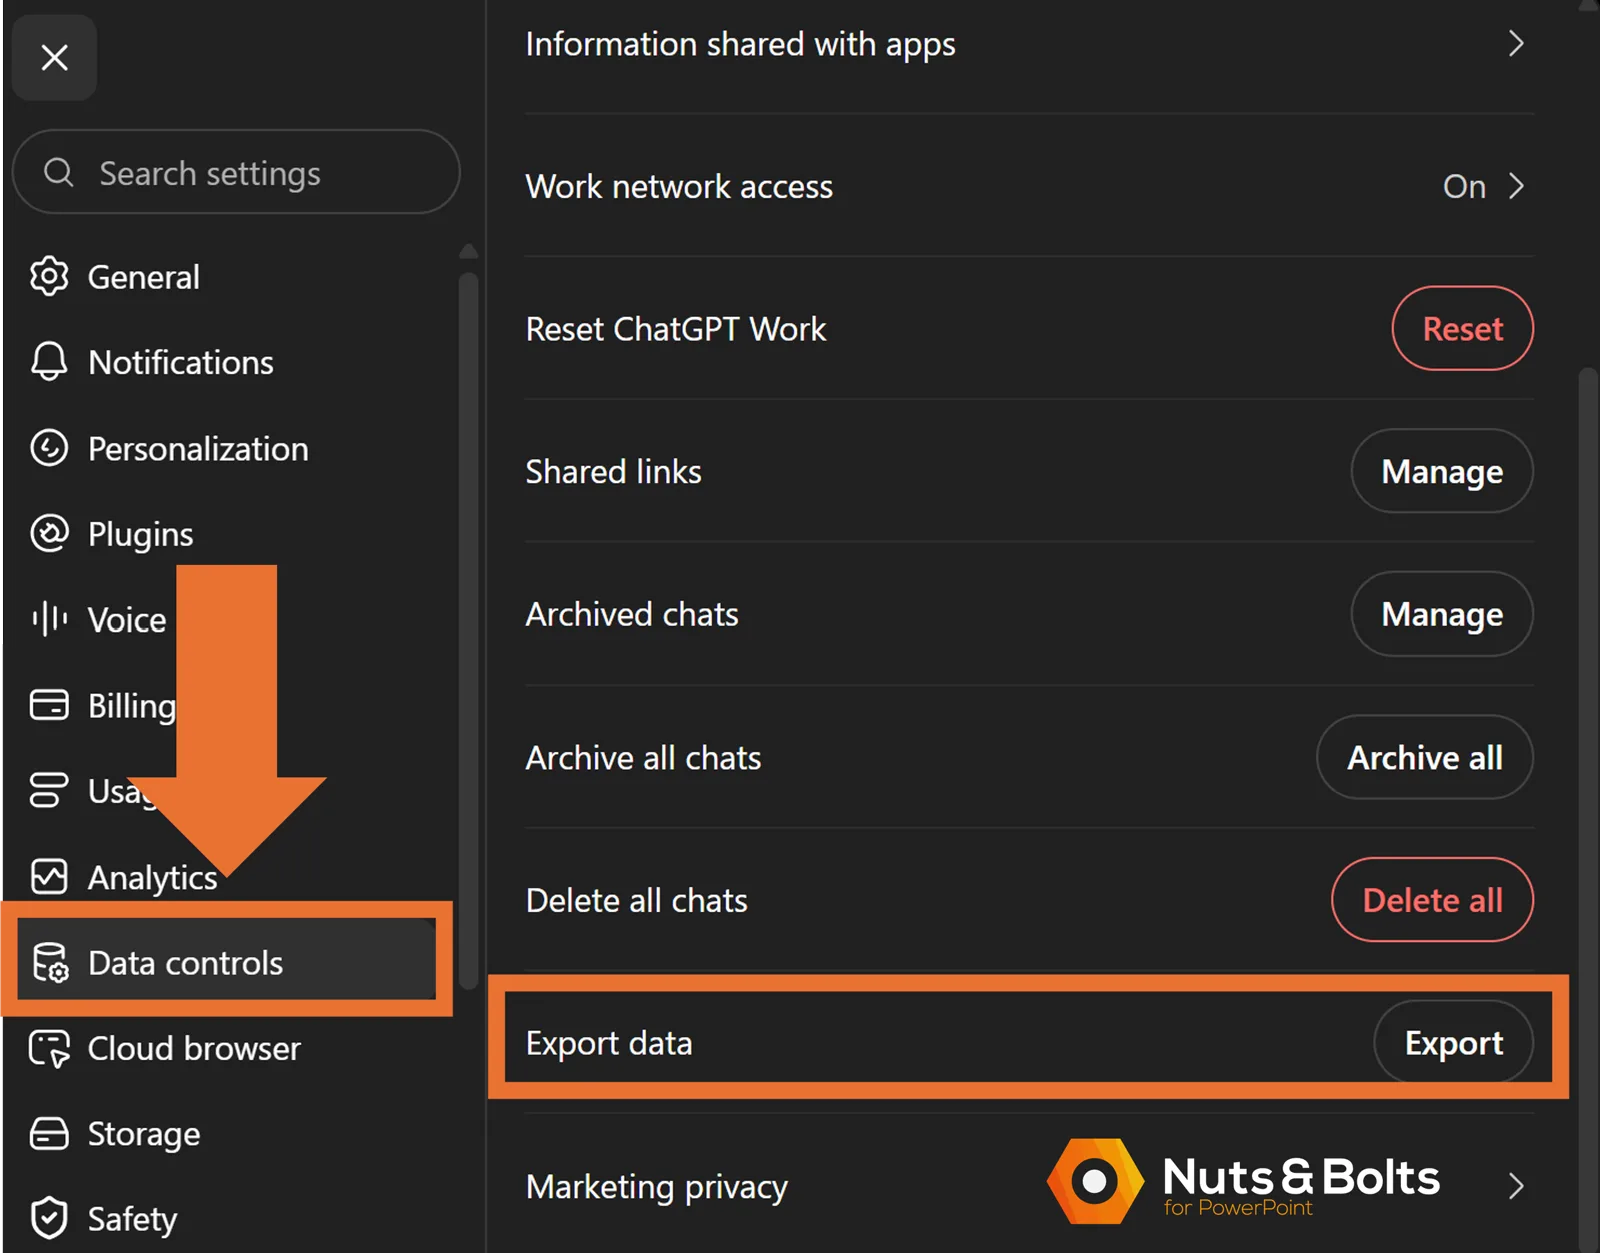Click the Search settings field
This screenshot has width=1600, height=1253.
(236, 172)
